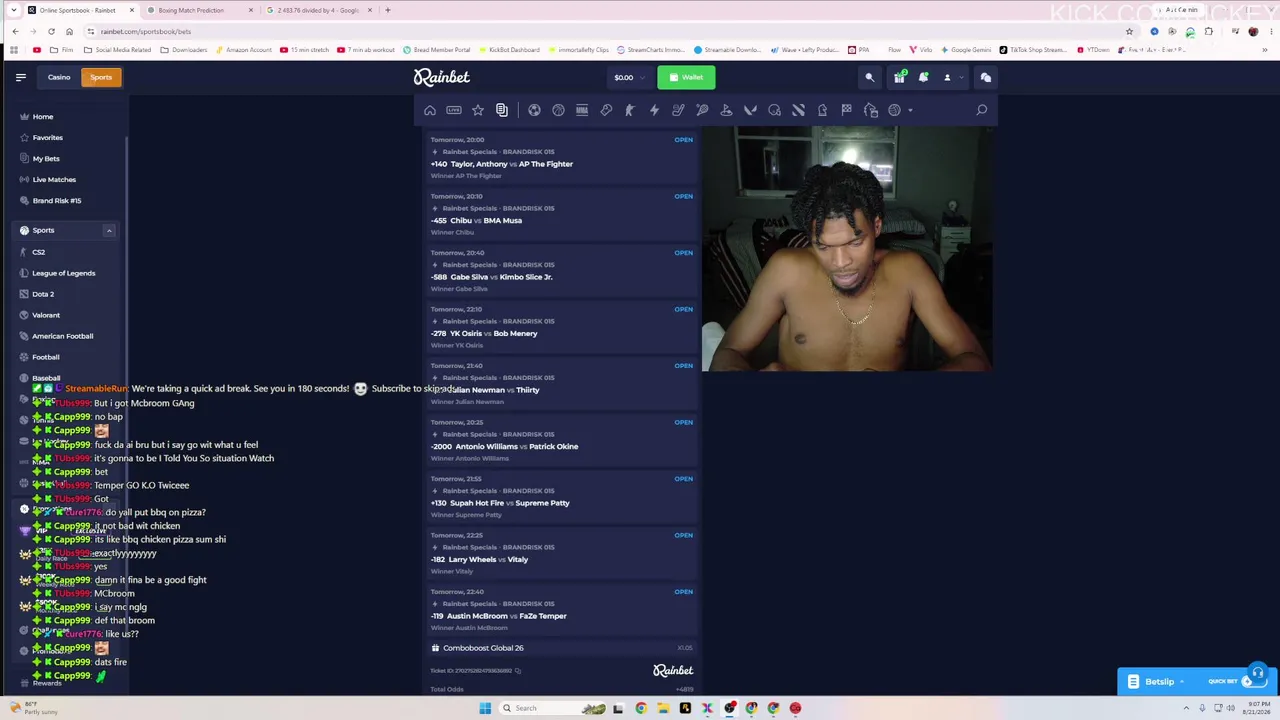This screenshot has height=720, width=1280.
Task: Click the green Wallet button
Action: coord(686,77)
